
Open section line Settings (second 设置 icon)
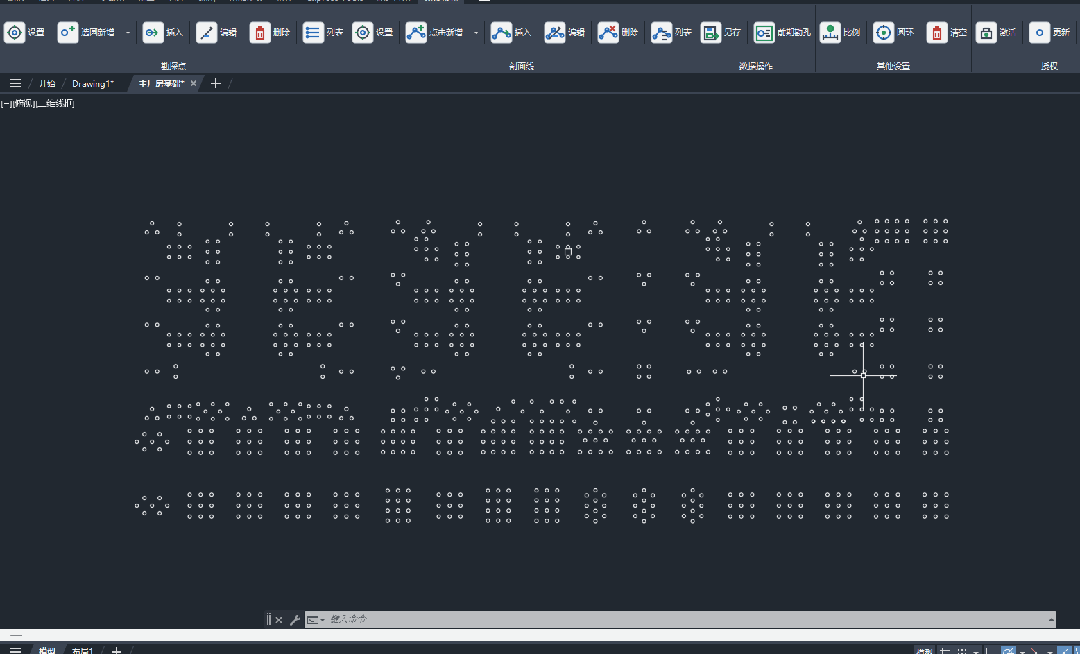tap(362, 32)
